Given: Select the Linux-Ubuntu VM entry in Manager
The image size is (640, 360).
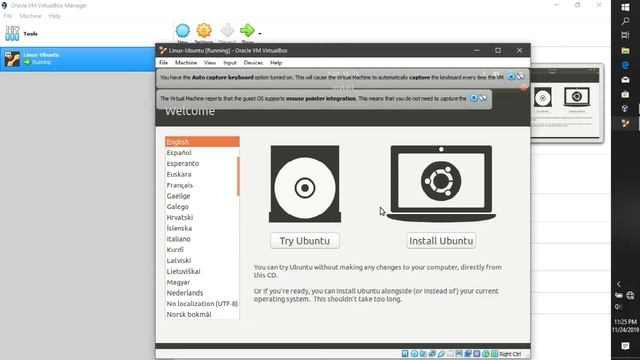Looking at the screenshot, I should tap(78, 59).
